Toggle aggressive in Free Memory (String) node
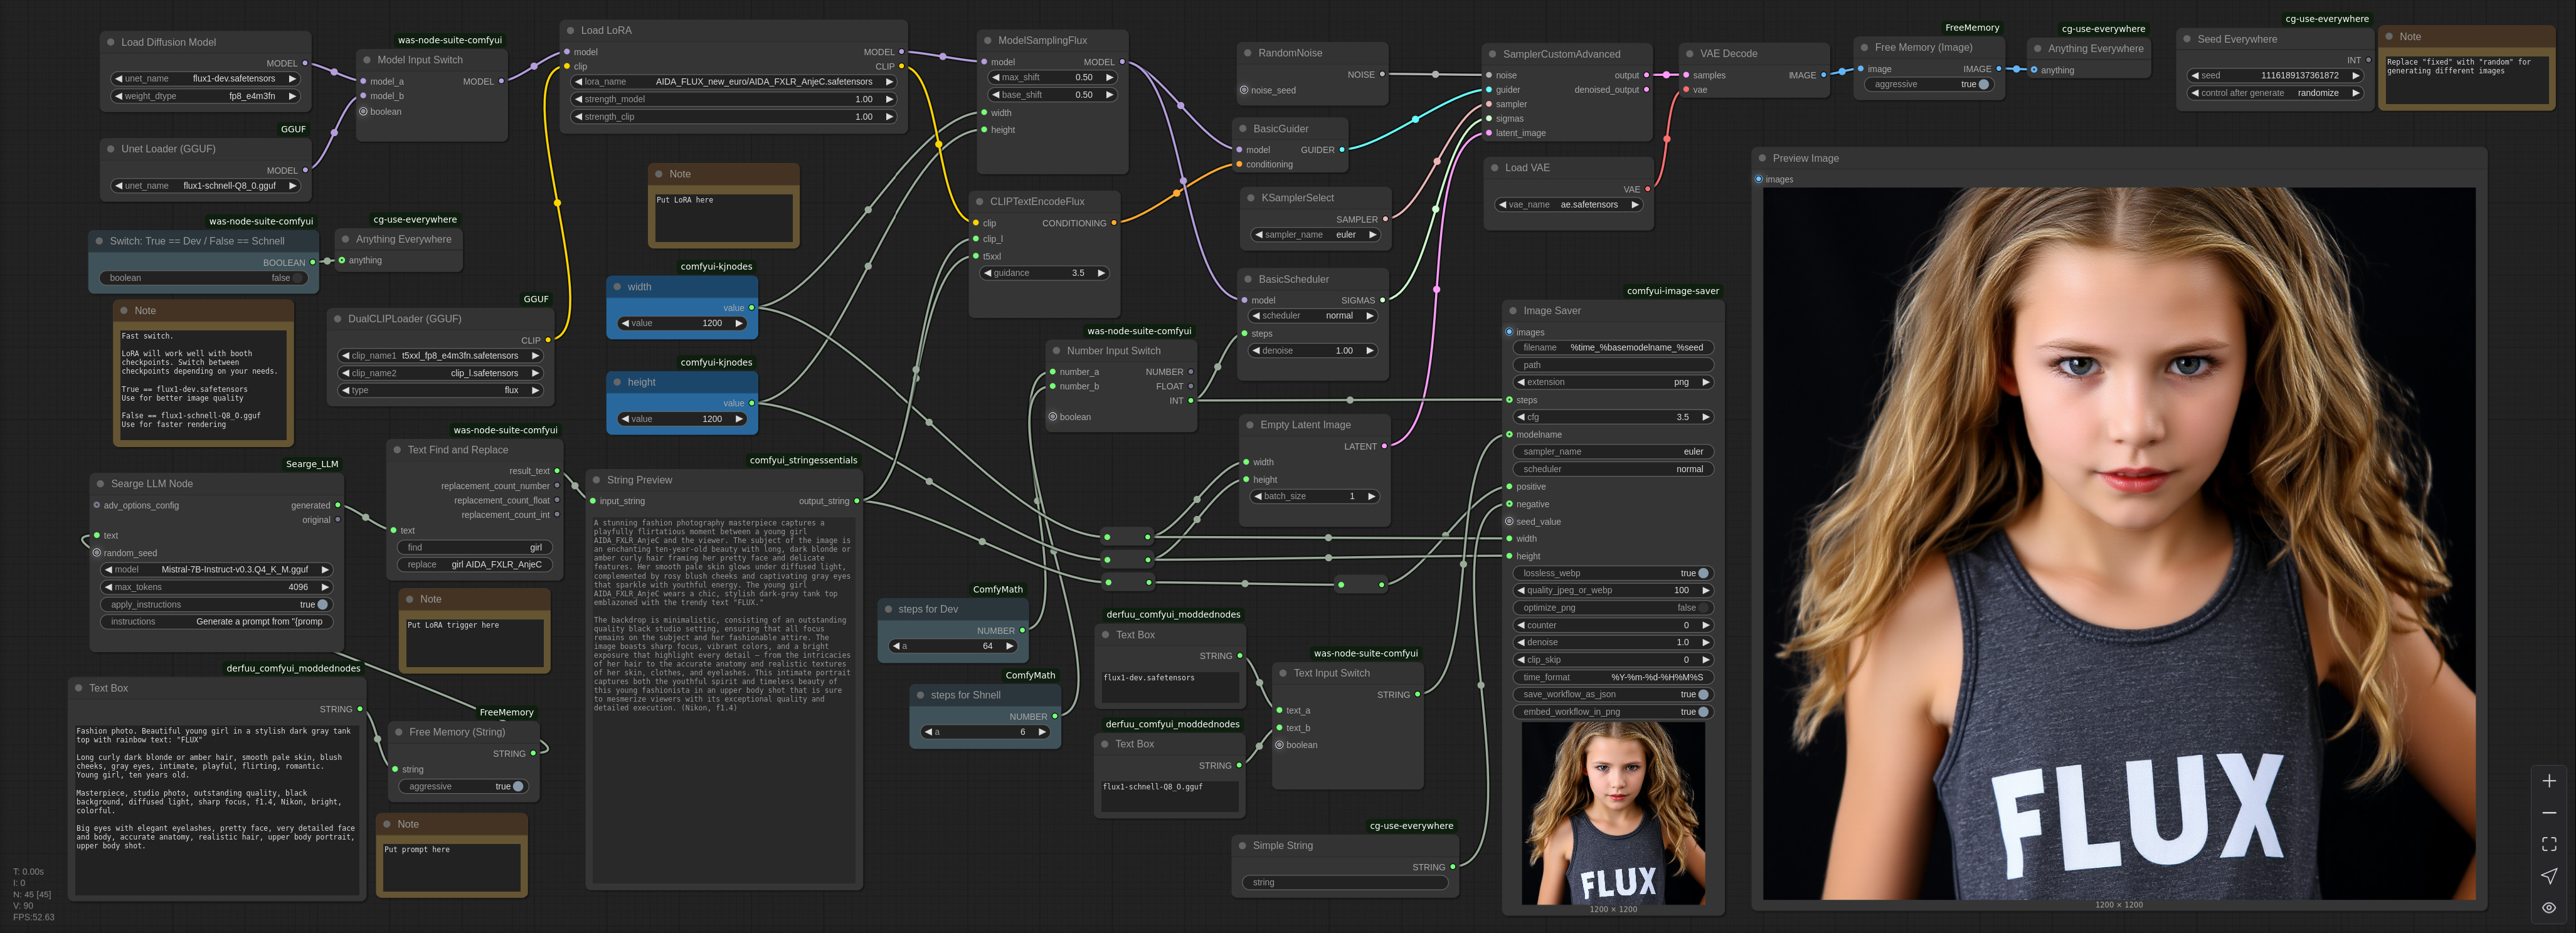Image resolution: width=2576 pixels, height=933 pixels. 462,787
